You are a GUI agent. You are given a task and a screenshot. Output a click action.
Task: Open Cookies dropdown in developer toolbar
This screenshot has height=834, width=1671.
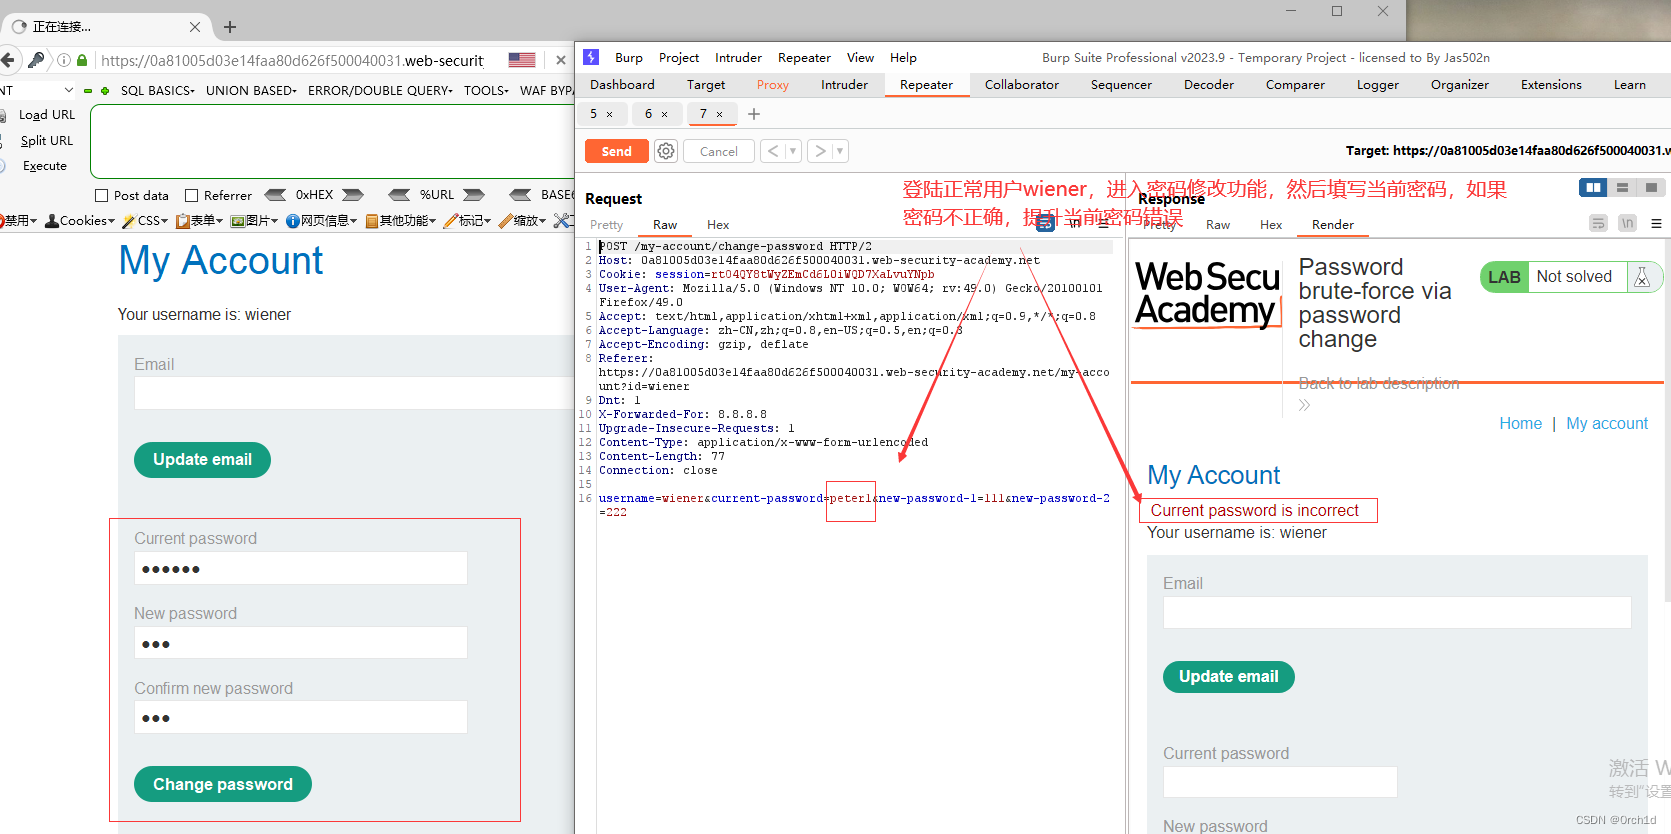pyautogui.click(x=80, y=220)
